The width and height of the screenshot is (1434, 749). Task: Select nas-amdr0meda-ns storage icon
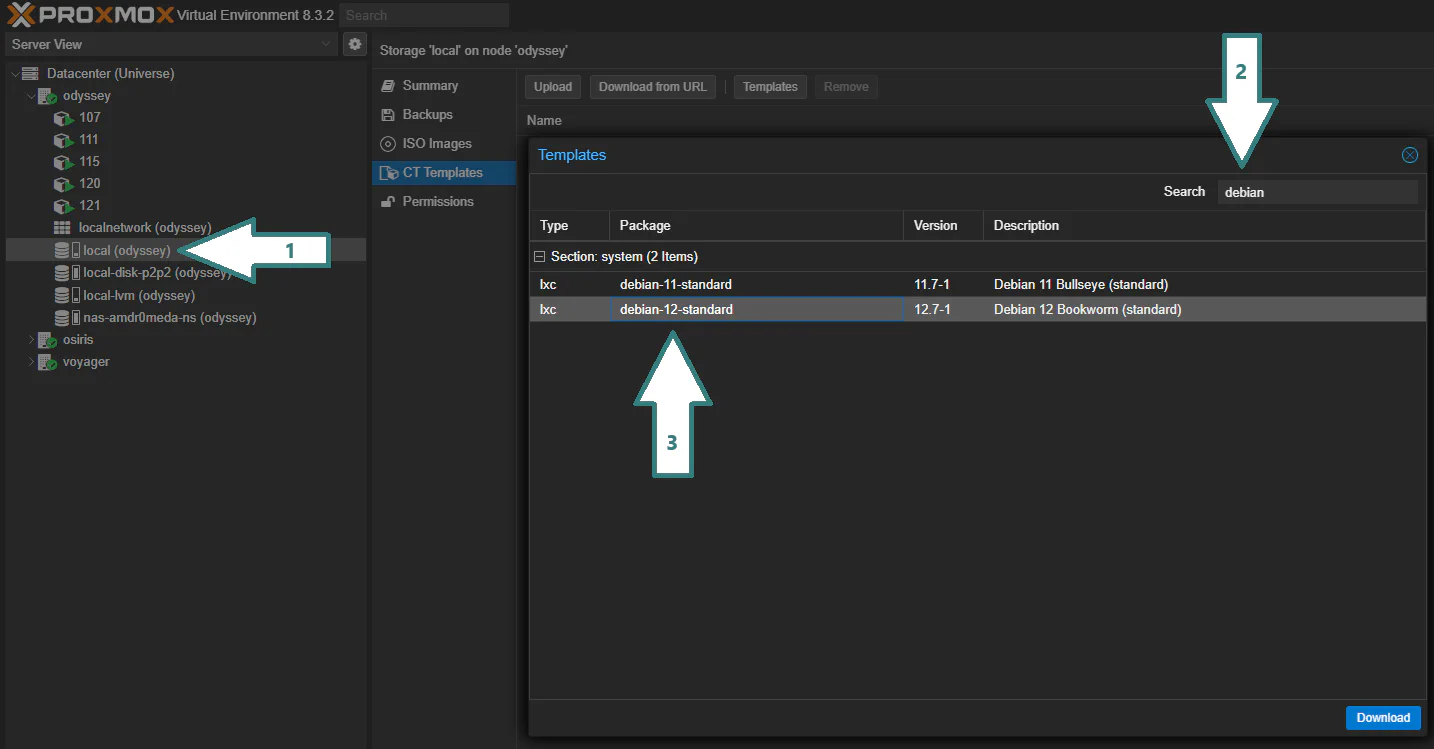point(67,318)
